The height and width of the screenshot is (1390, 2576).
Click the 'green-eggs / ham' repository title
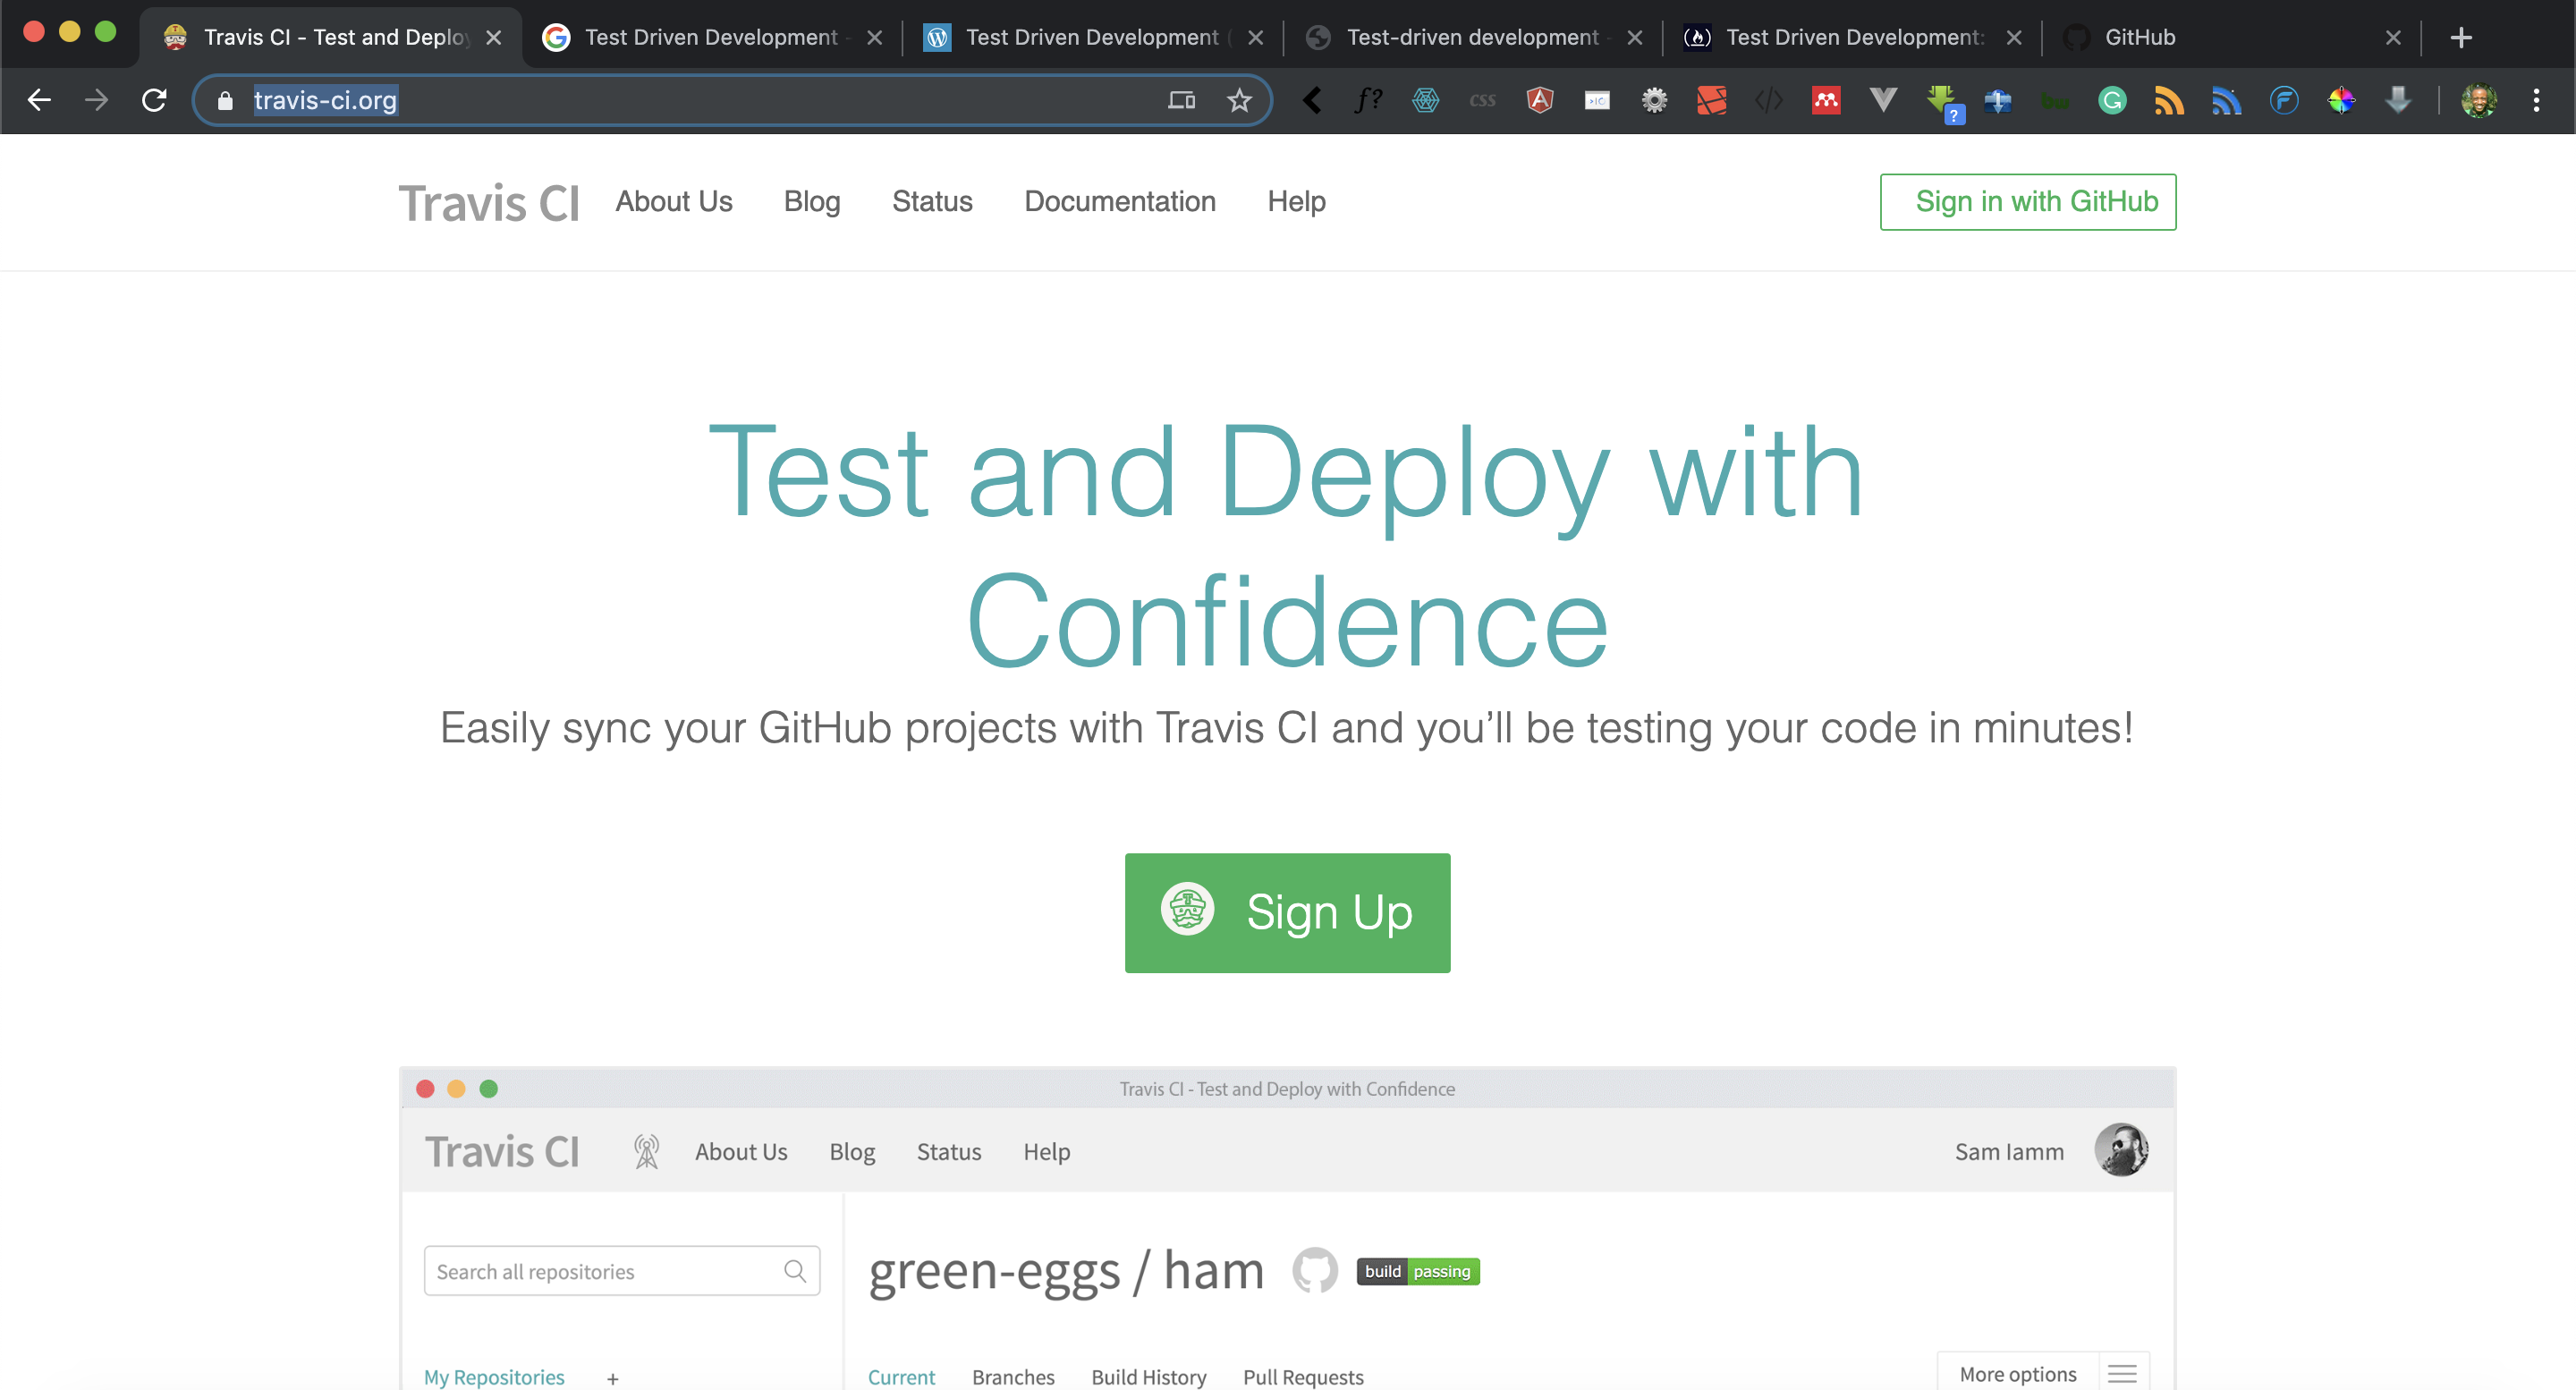coord(1066,1271)
